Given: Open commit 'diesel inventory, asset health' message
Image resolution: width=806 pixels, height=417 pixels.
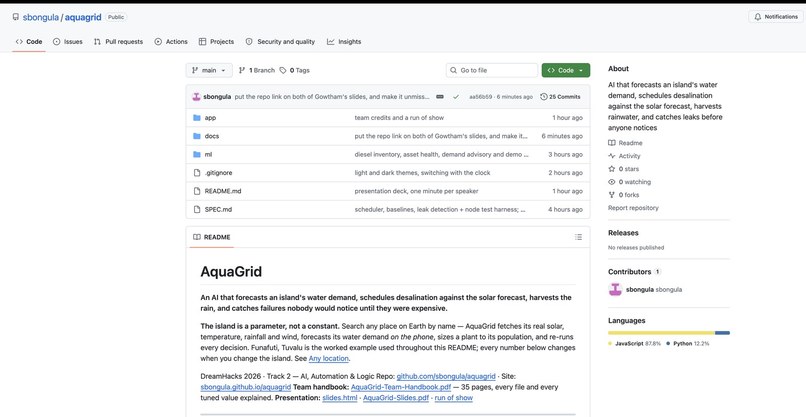Looking at the screenshot, I should tap(441, 154).
